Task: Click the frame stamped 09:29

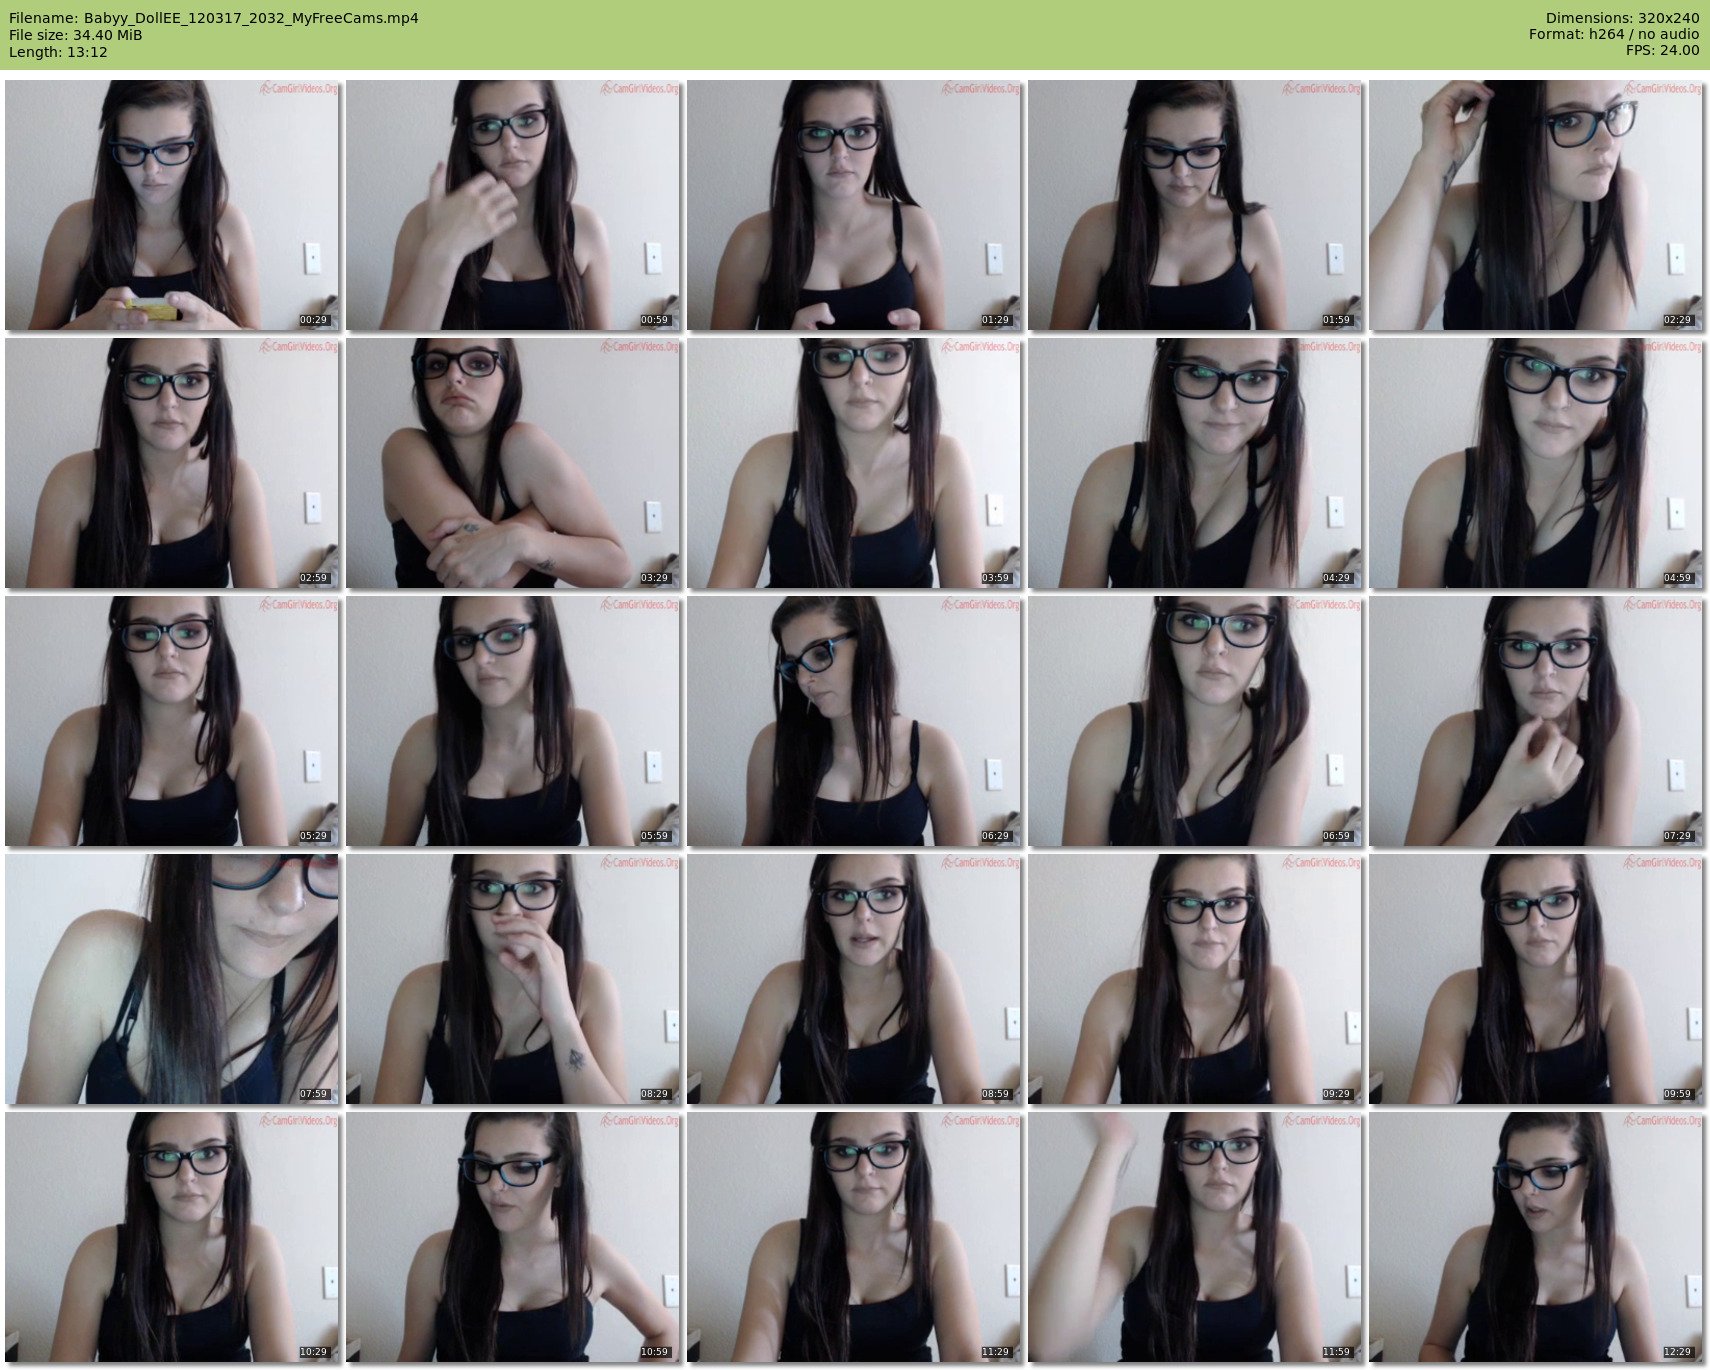Action: click(1195, 979)
